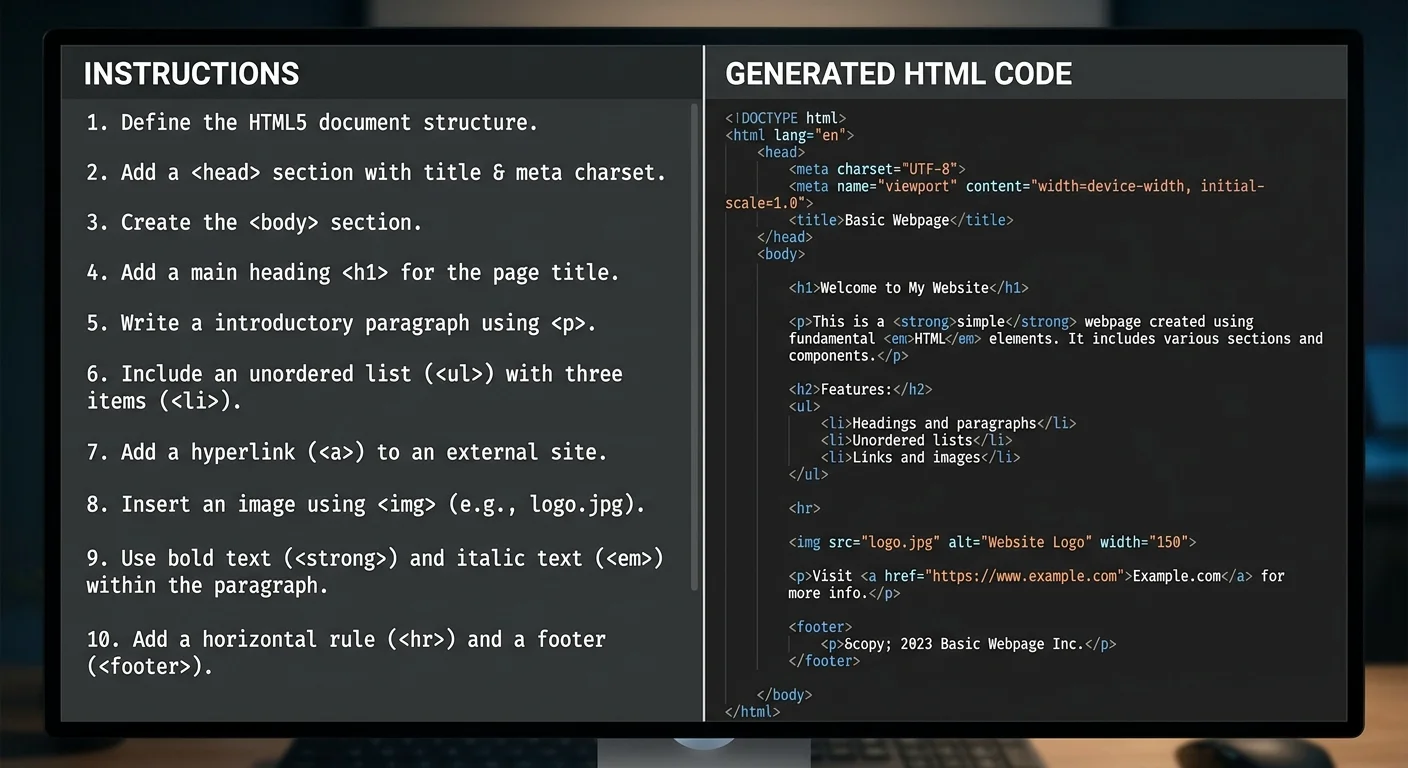Select instruction 10 about horizontal rule and footer
Screen dimensions: 1408x768
click(x=346, y=652)
